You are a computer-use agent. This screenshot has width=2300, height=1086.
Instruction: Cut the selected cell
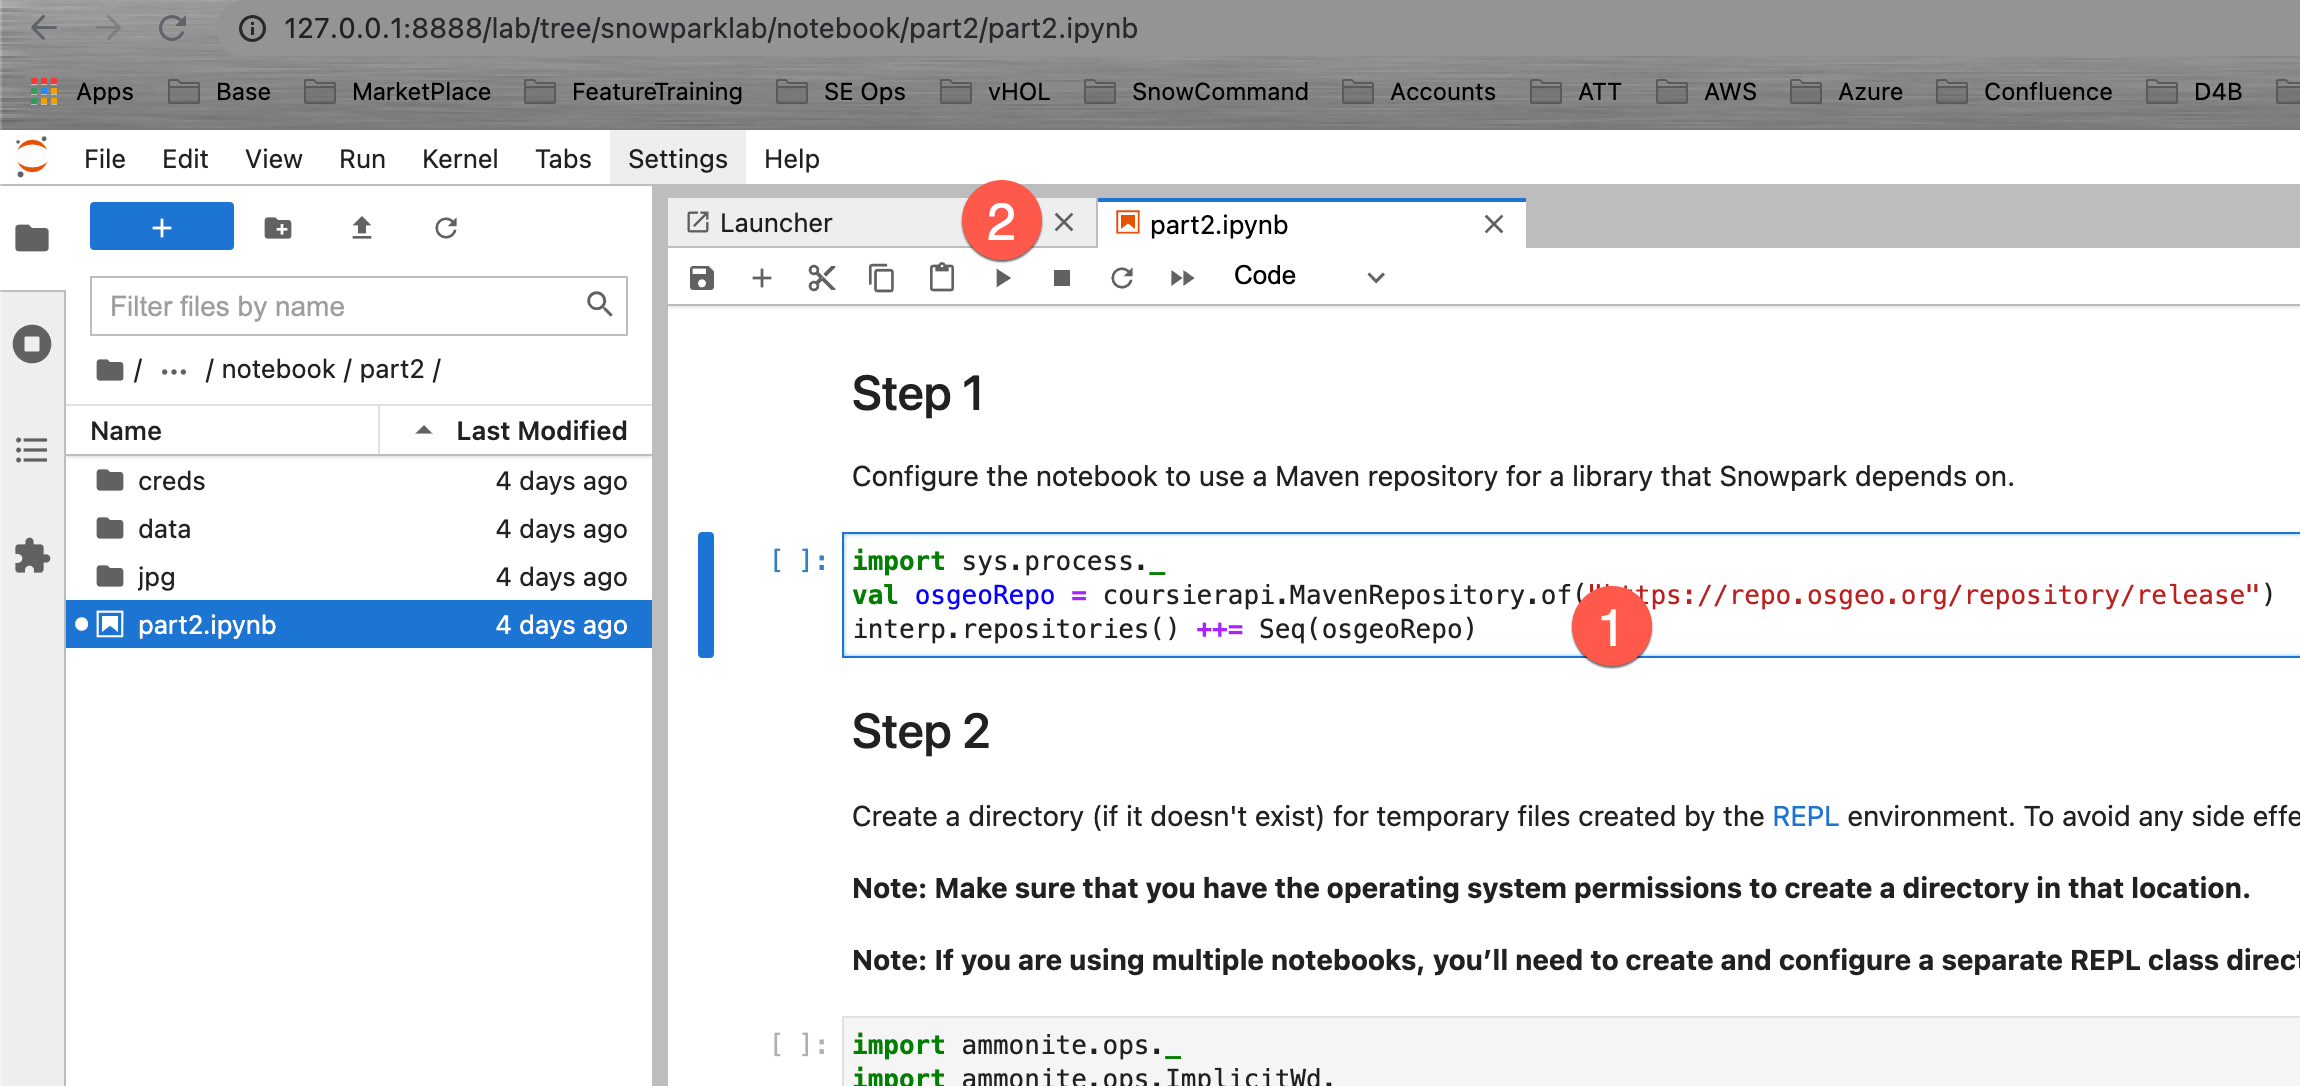821,277
